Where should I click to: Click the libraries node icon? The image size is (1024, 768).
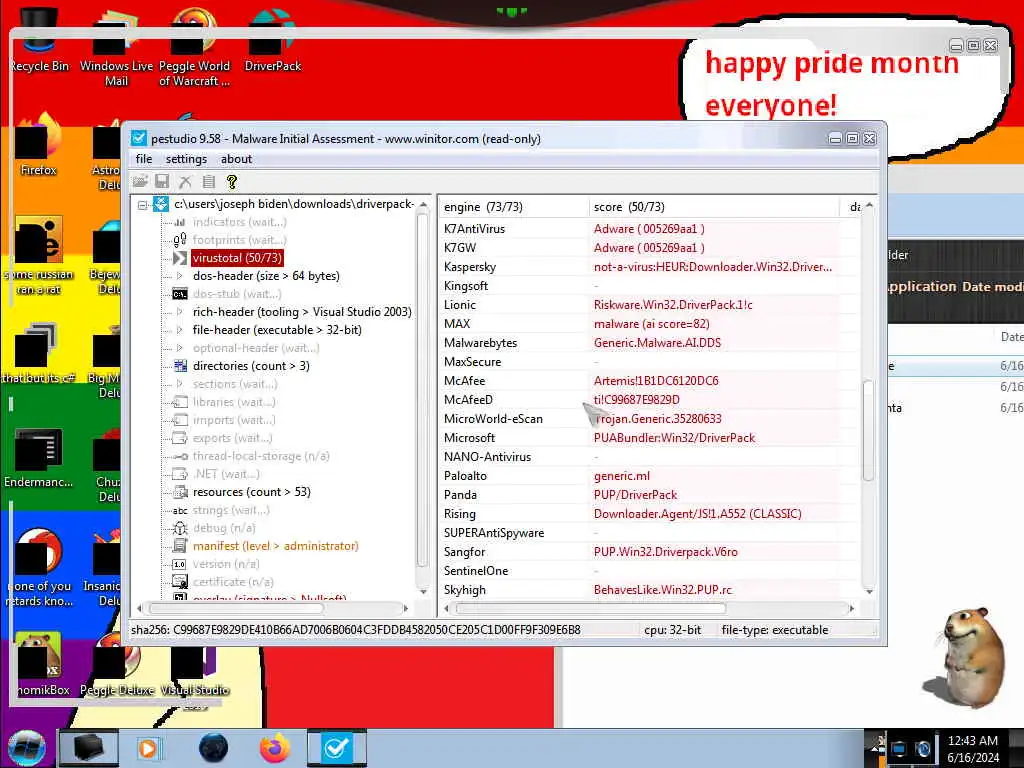[x=180, y=402]
